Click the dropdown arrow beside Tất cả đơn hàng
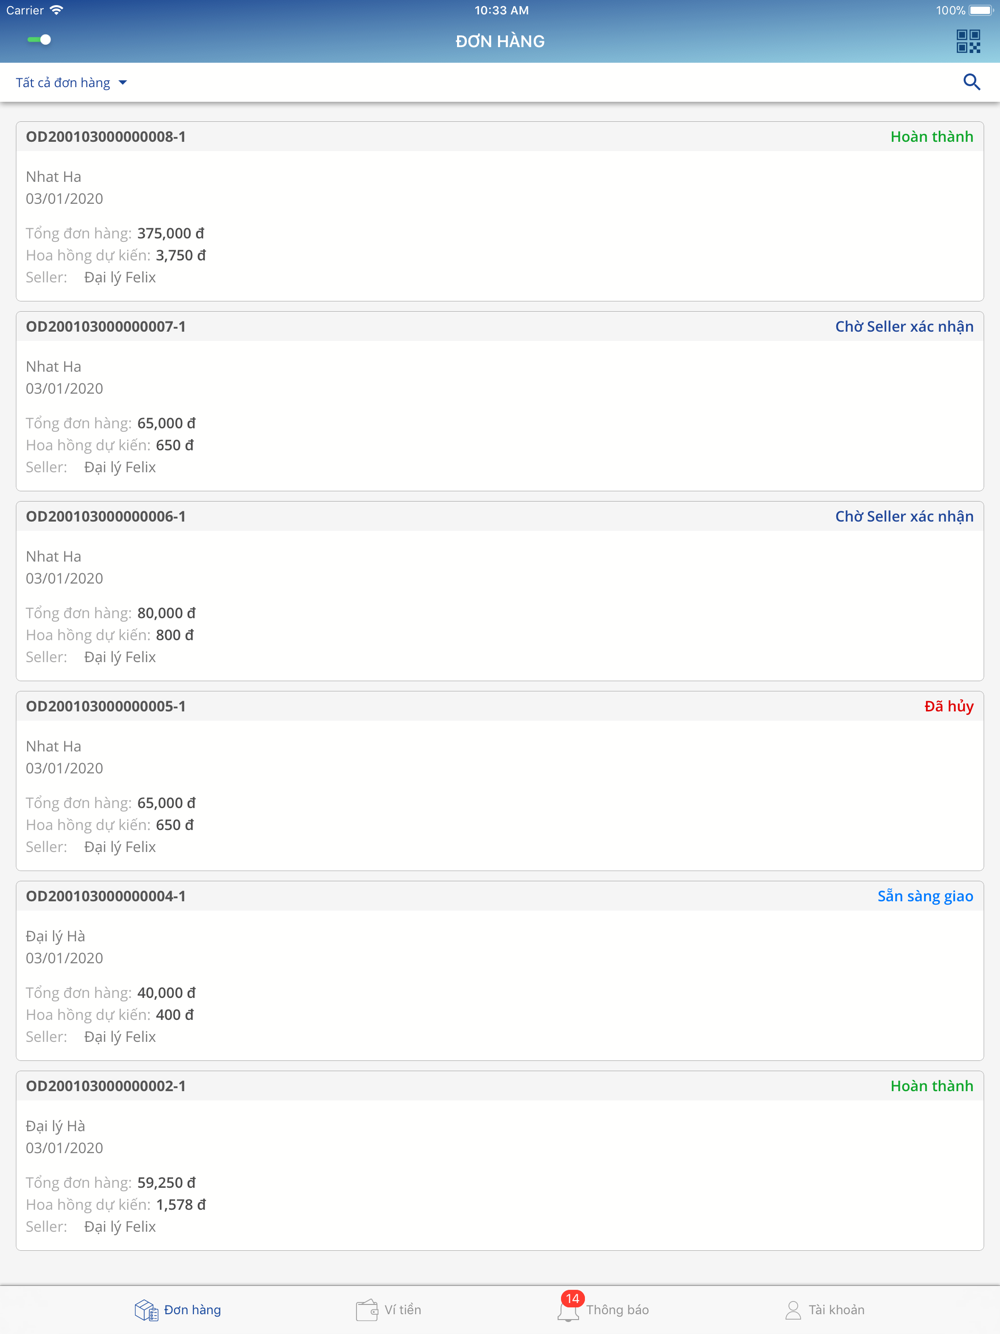 pos(123,83)
